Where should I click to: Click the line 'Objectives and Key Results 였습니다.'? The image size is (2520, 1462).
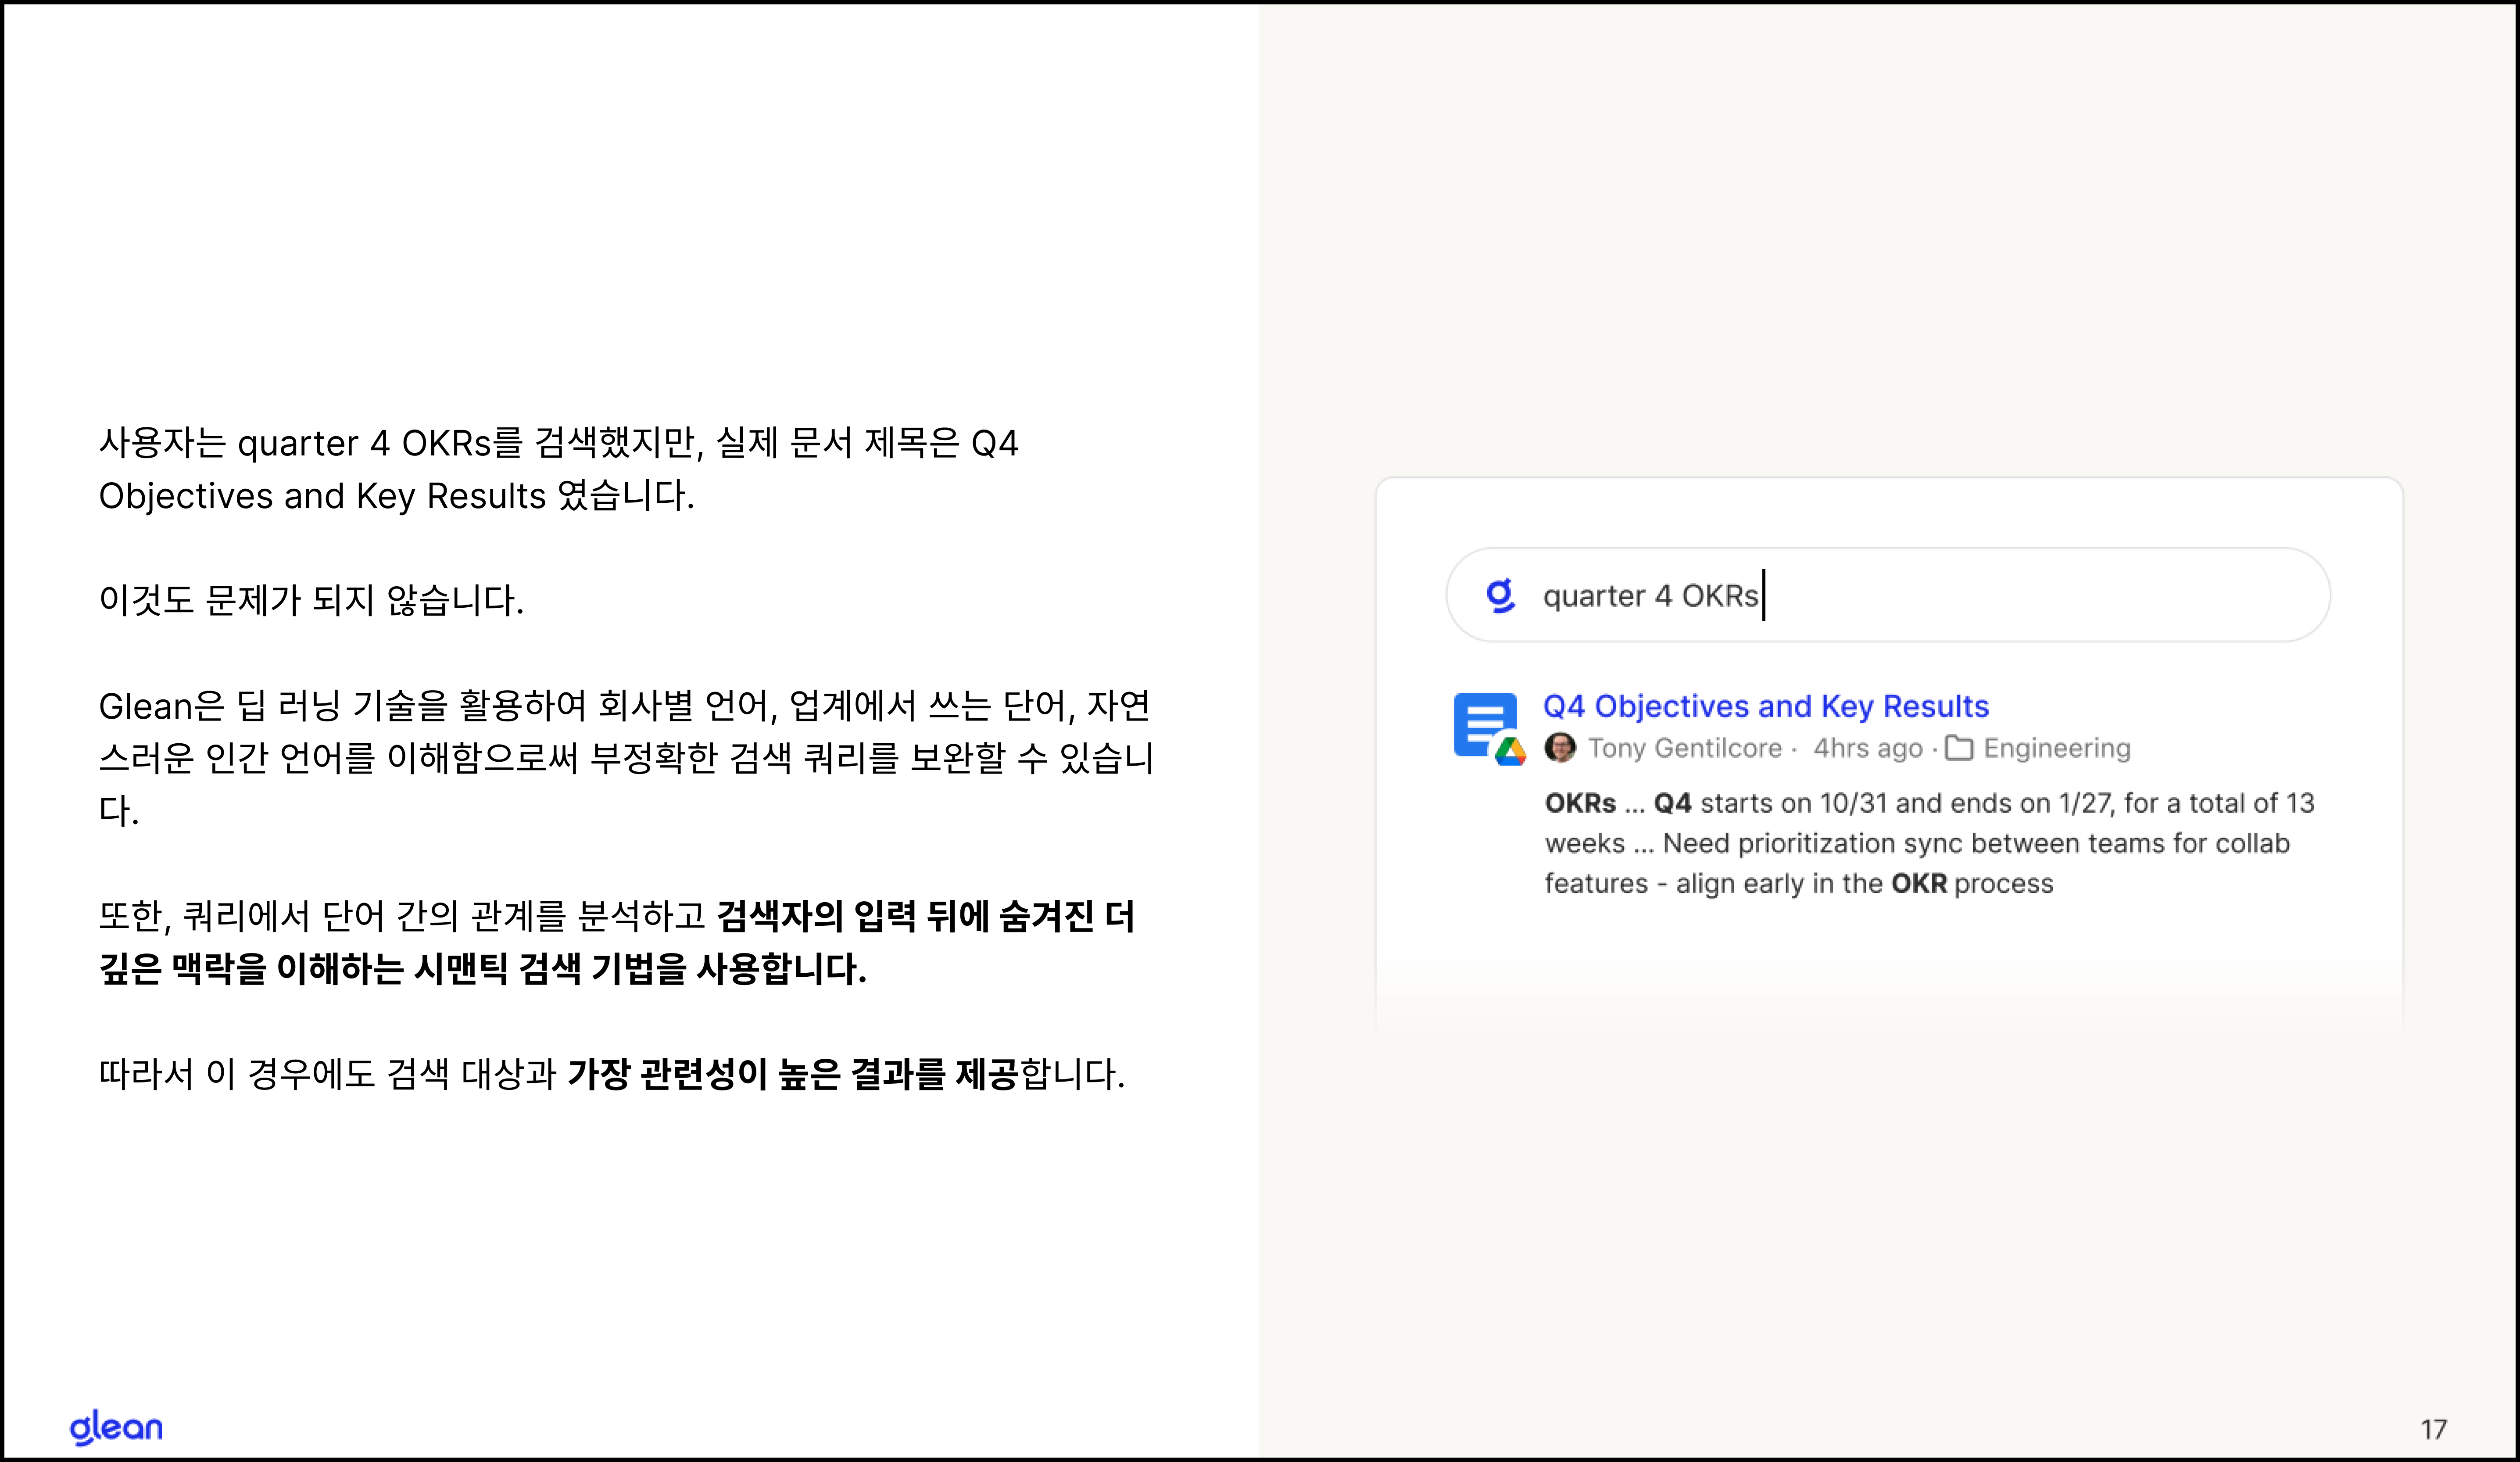[x=396, y=495]
